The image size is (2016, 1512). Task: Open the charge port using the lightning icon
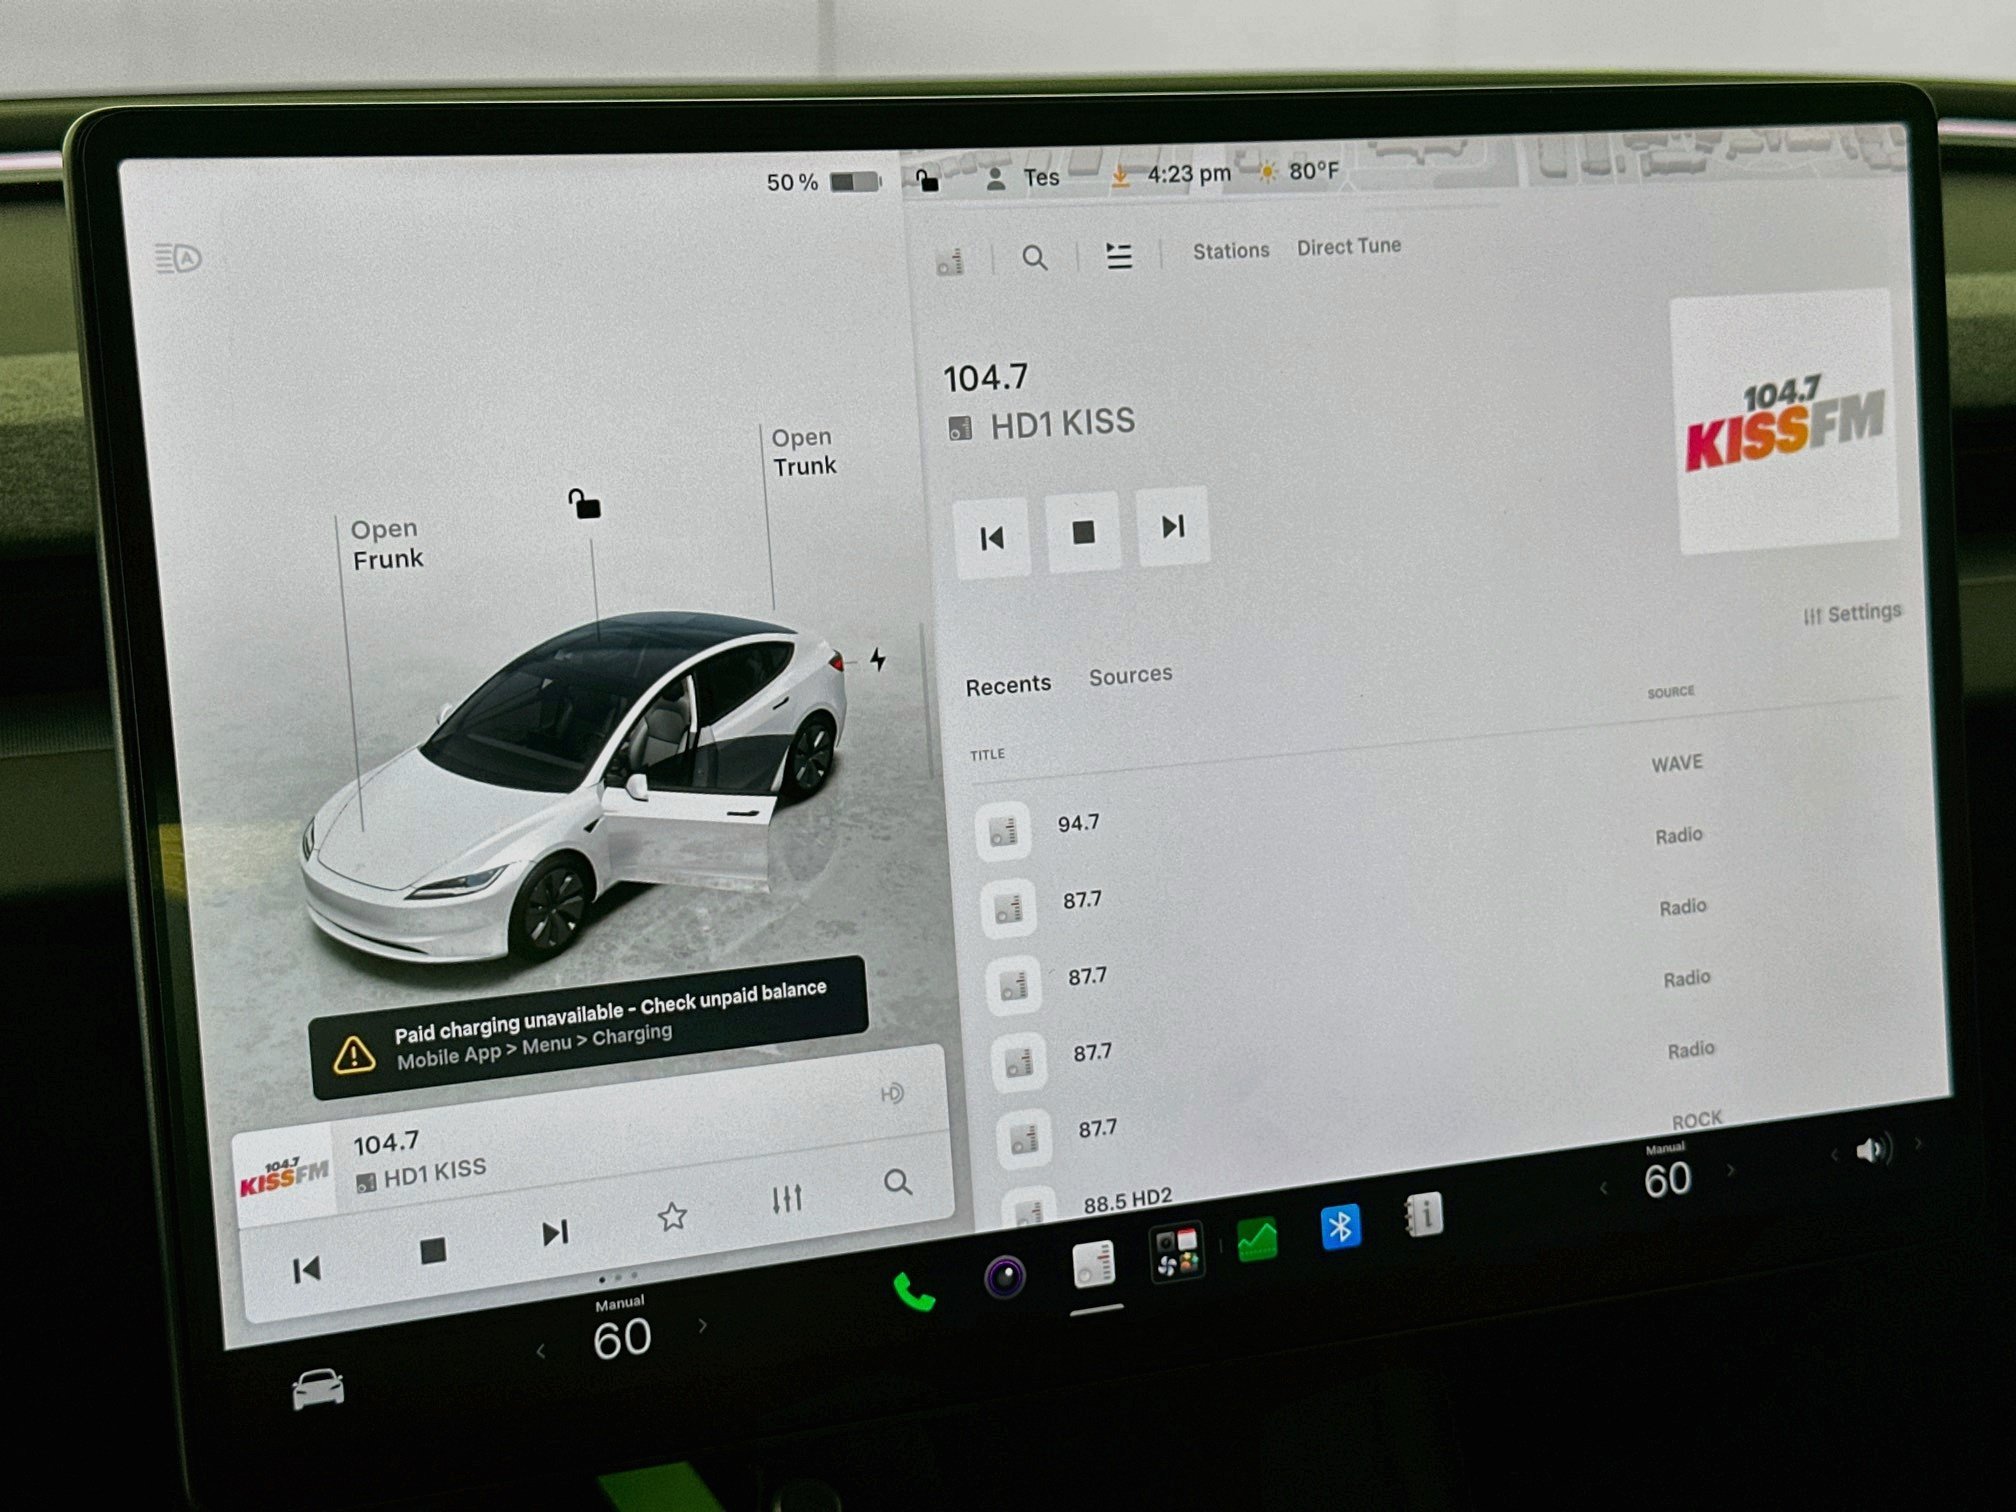pyautogui.click(x=877, y=659)
